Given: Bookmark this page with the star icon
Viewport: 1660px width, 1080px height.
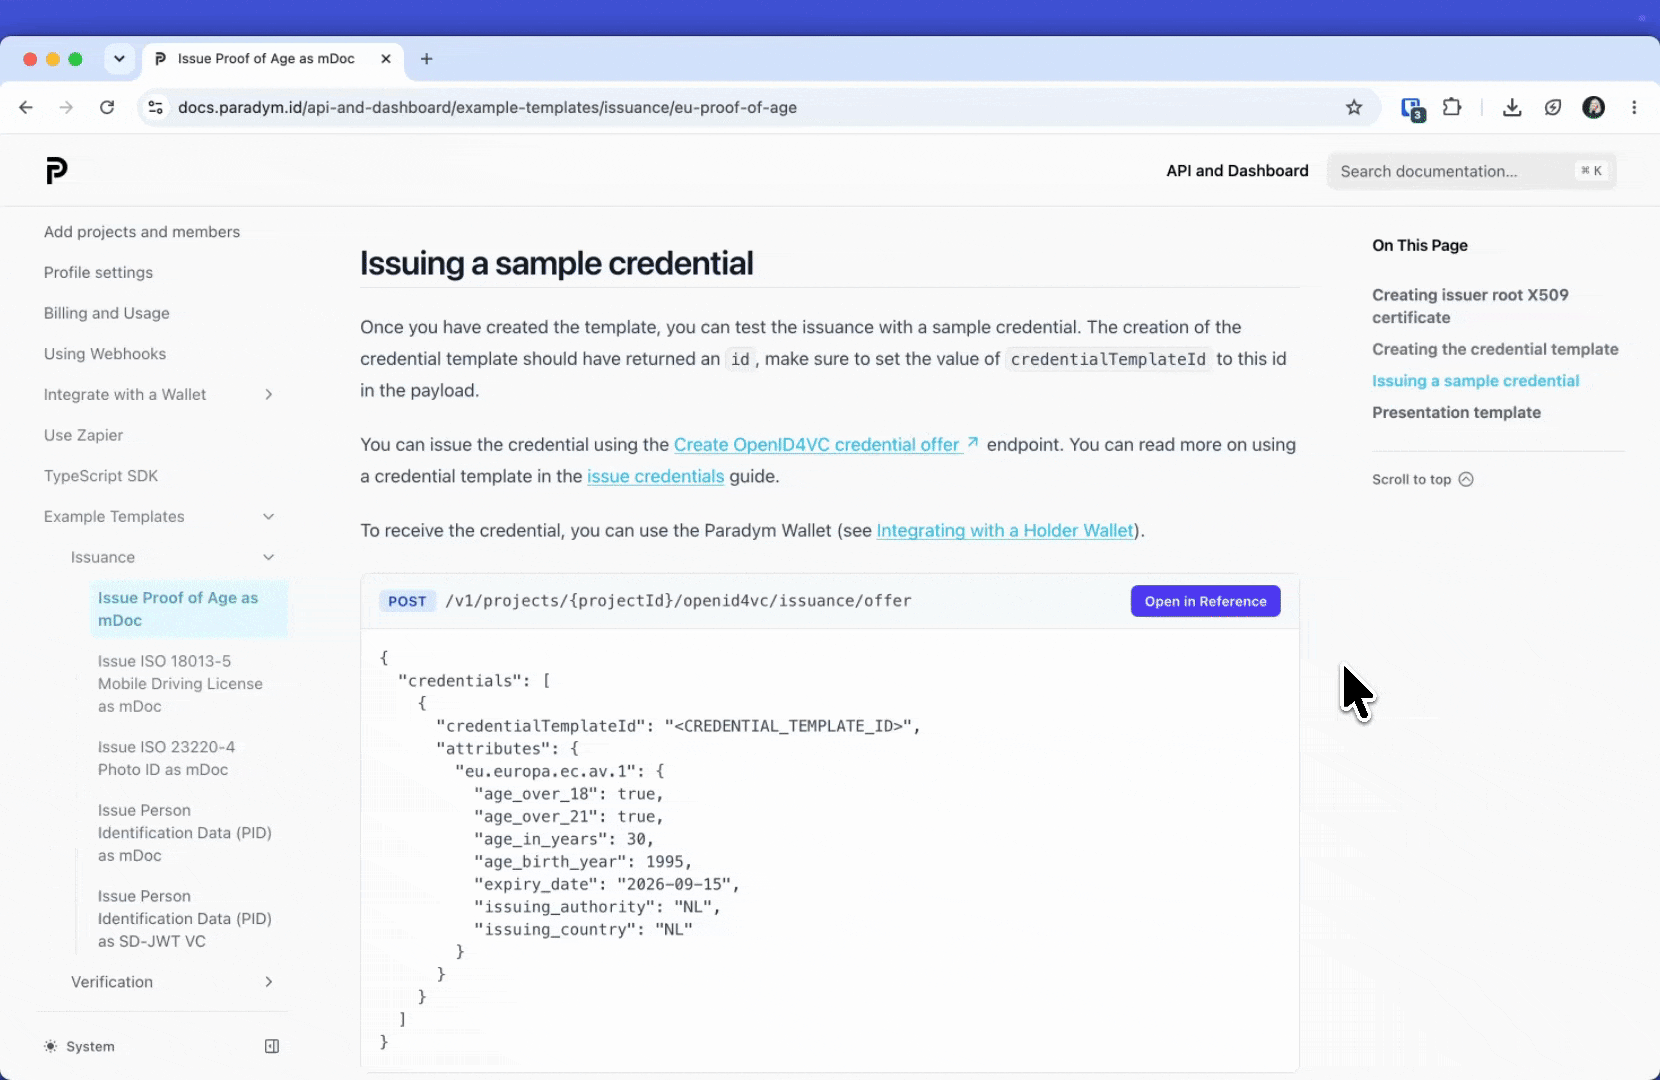Looking at the screenshot, I should 1354,107.
